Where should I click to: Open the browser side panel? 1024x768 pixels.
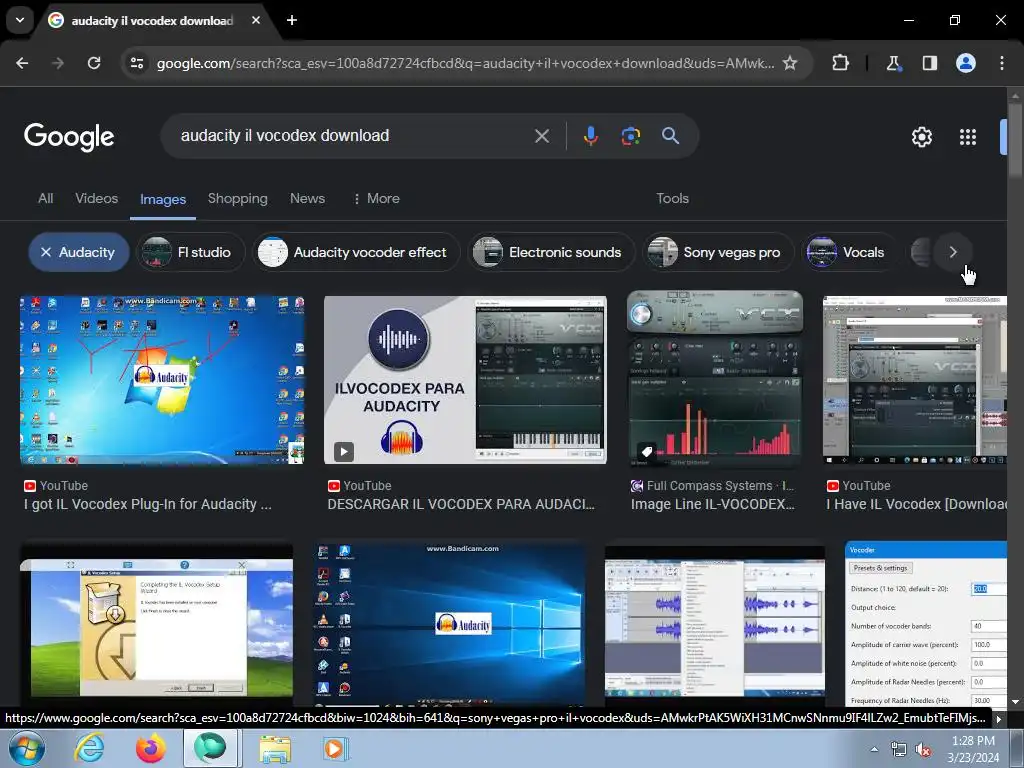pos(929,63)
